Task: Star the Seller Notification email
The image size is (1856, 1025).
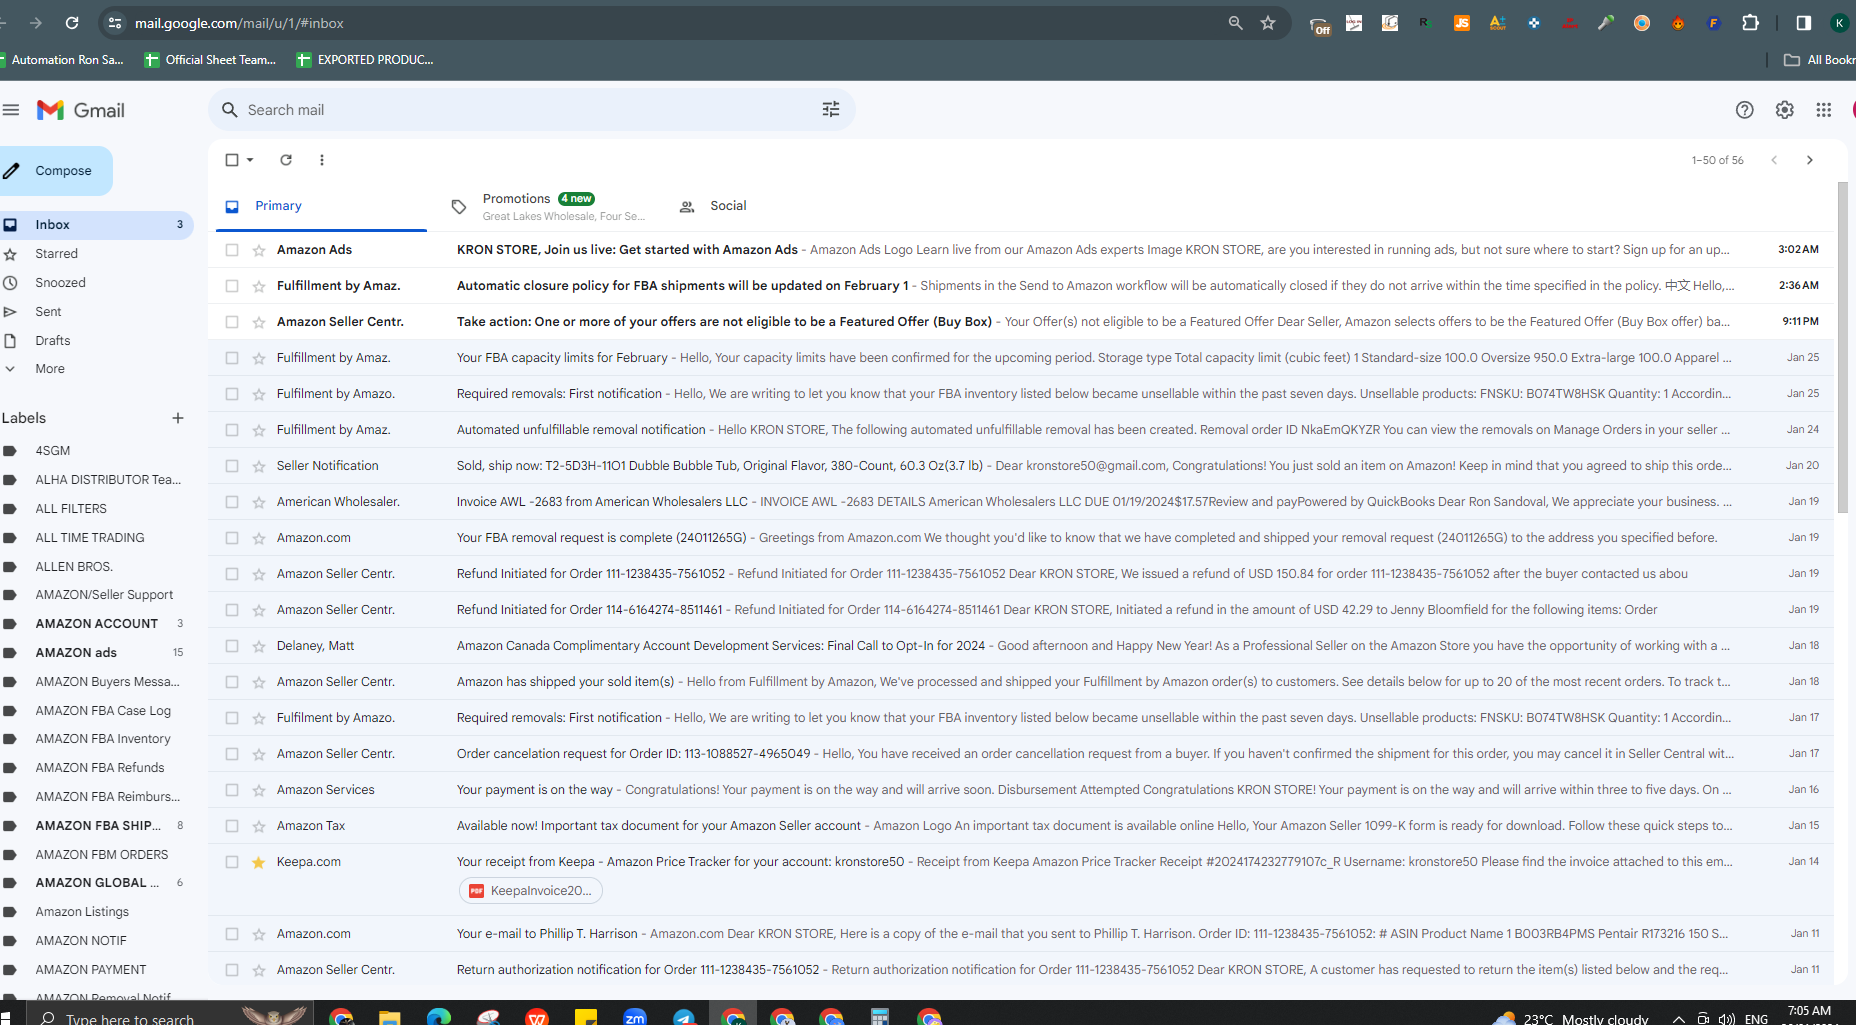Action: click(259, 466)
